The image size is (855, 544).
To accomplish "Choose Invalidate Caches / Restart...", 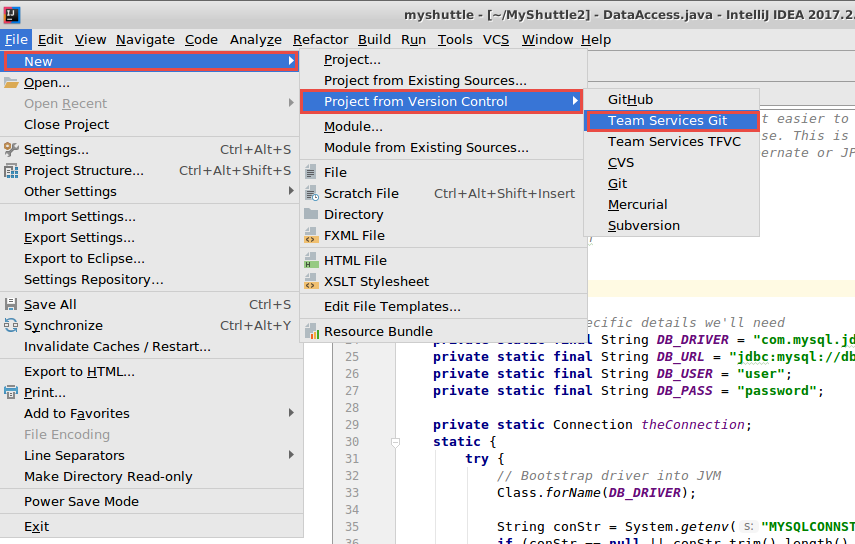I will coord(152,347).
